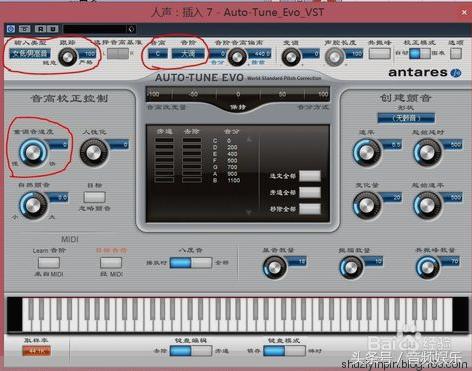The width and height of the screenshot is (472, 371).
Task: Click the antares logo icon
Action: point(456,73)
